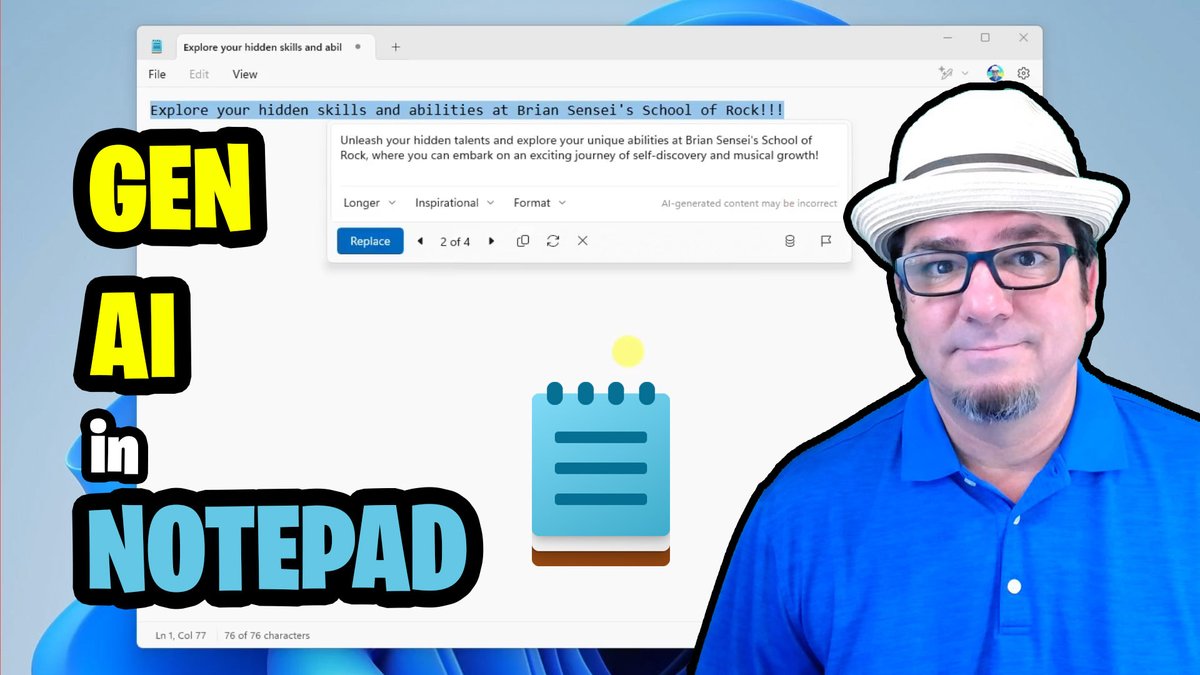
Task: Open Notepad settings gear
Action: 1023,73
